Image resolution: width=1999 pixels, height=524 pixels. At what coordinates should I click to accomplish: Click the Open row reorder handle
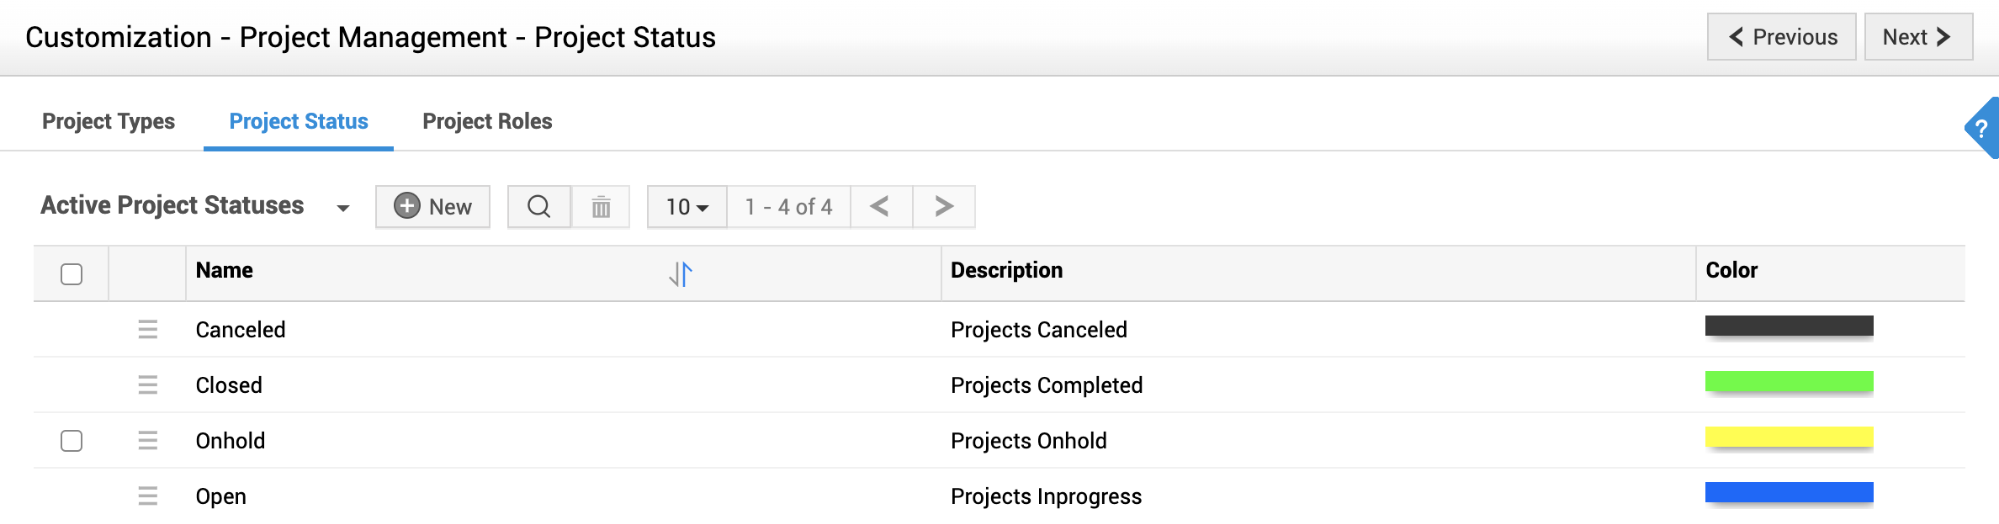point(148,496)
